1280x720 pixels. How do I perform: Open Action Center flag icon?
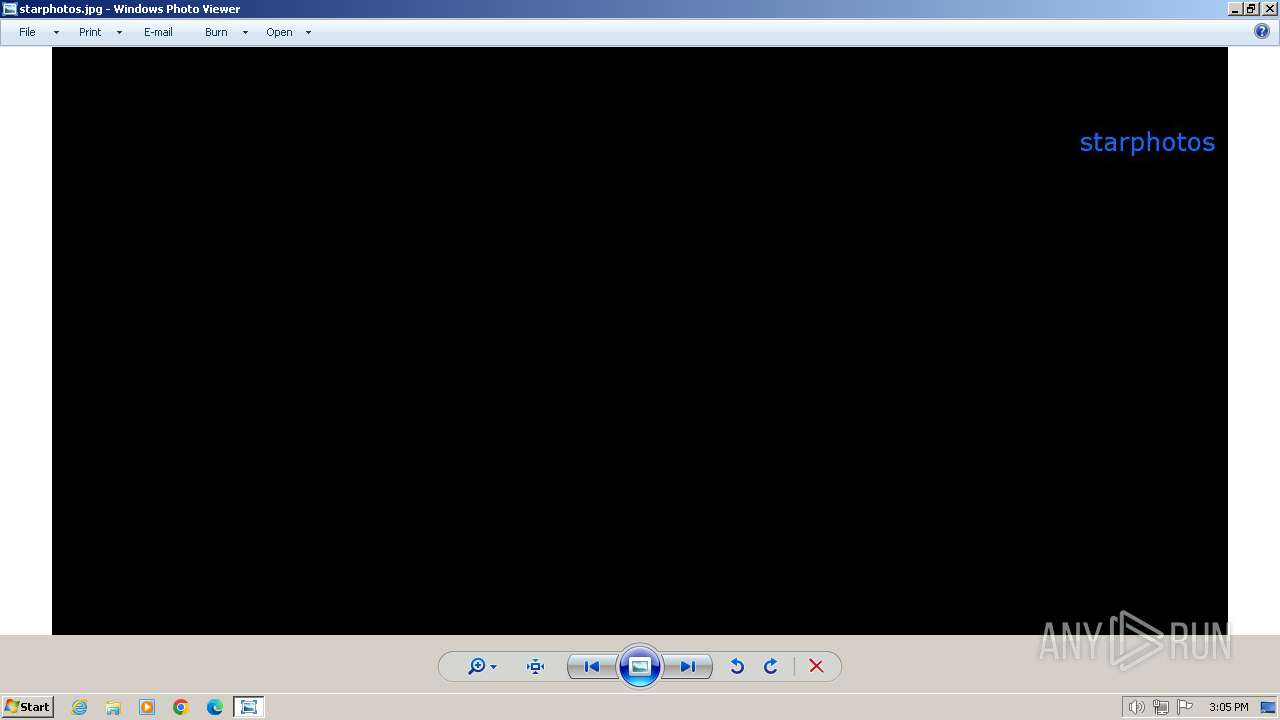pyautogui.click(x=1185, y=707)
